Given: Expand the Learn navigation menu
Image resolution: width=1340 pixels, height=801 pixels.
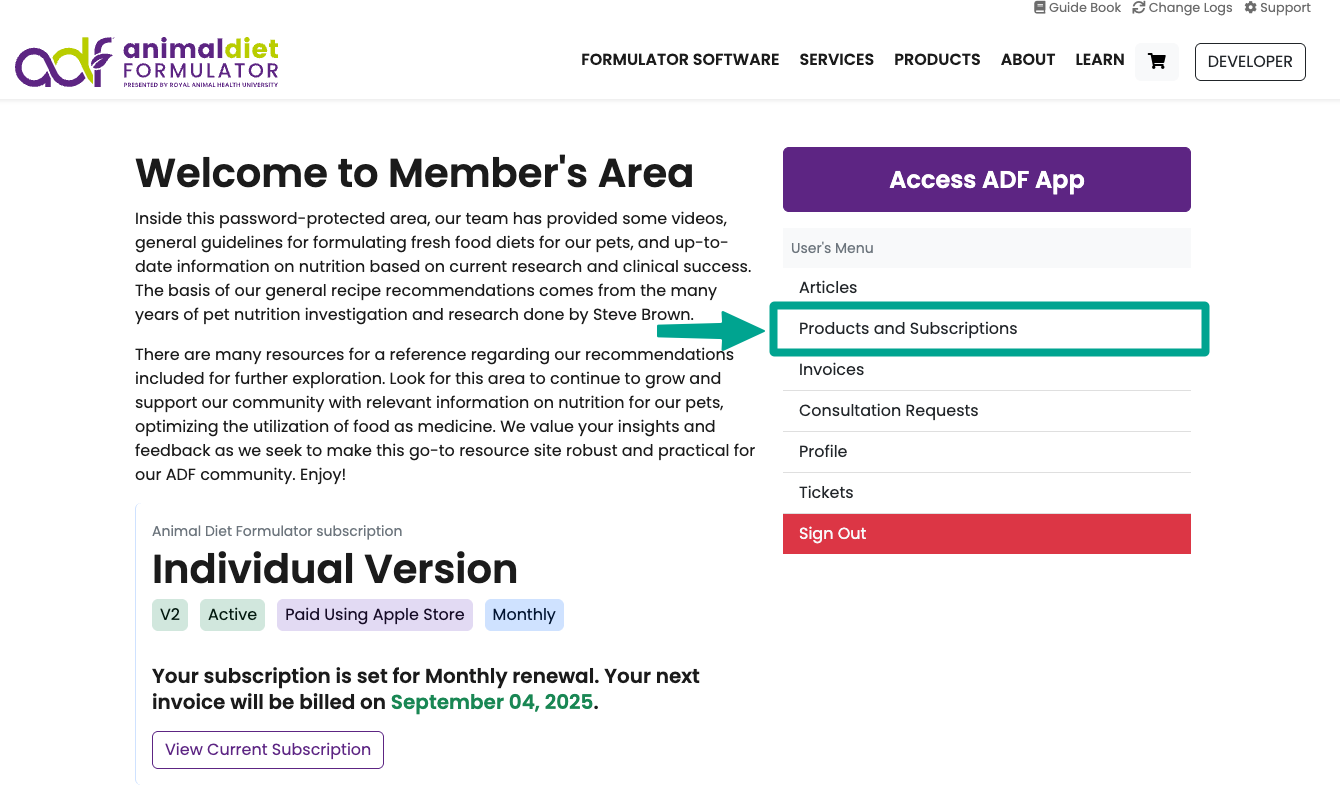Looking at the screenshot, I should tap(1100, 60).
